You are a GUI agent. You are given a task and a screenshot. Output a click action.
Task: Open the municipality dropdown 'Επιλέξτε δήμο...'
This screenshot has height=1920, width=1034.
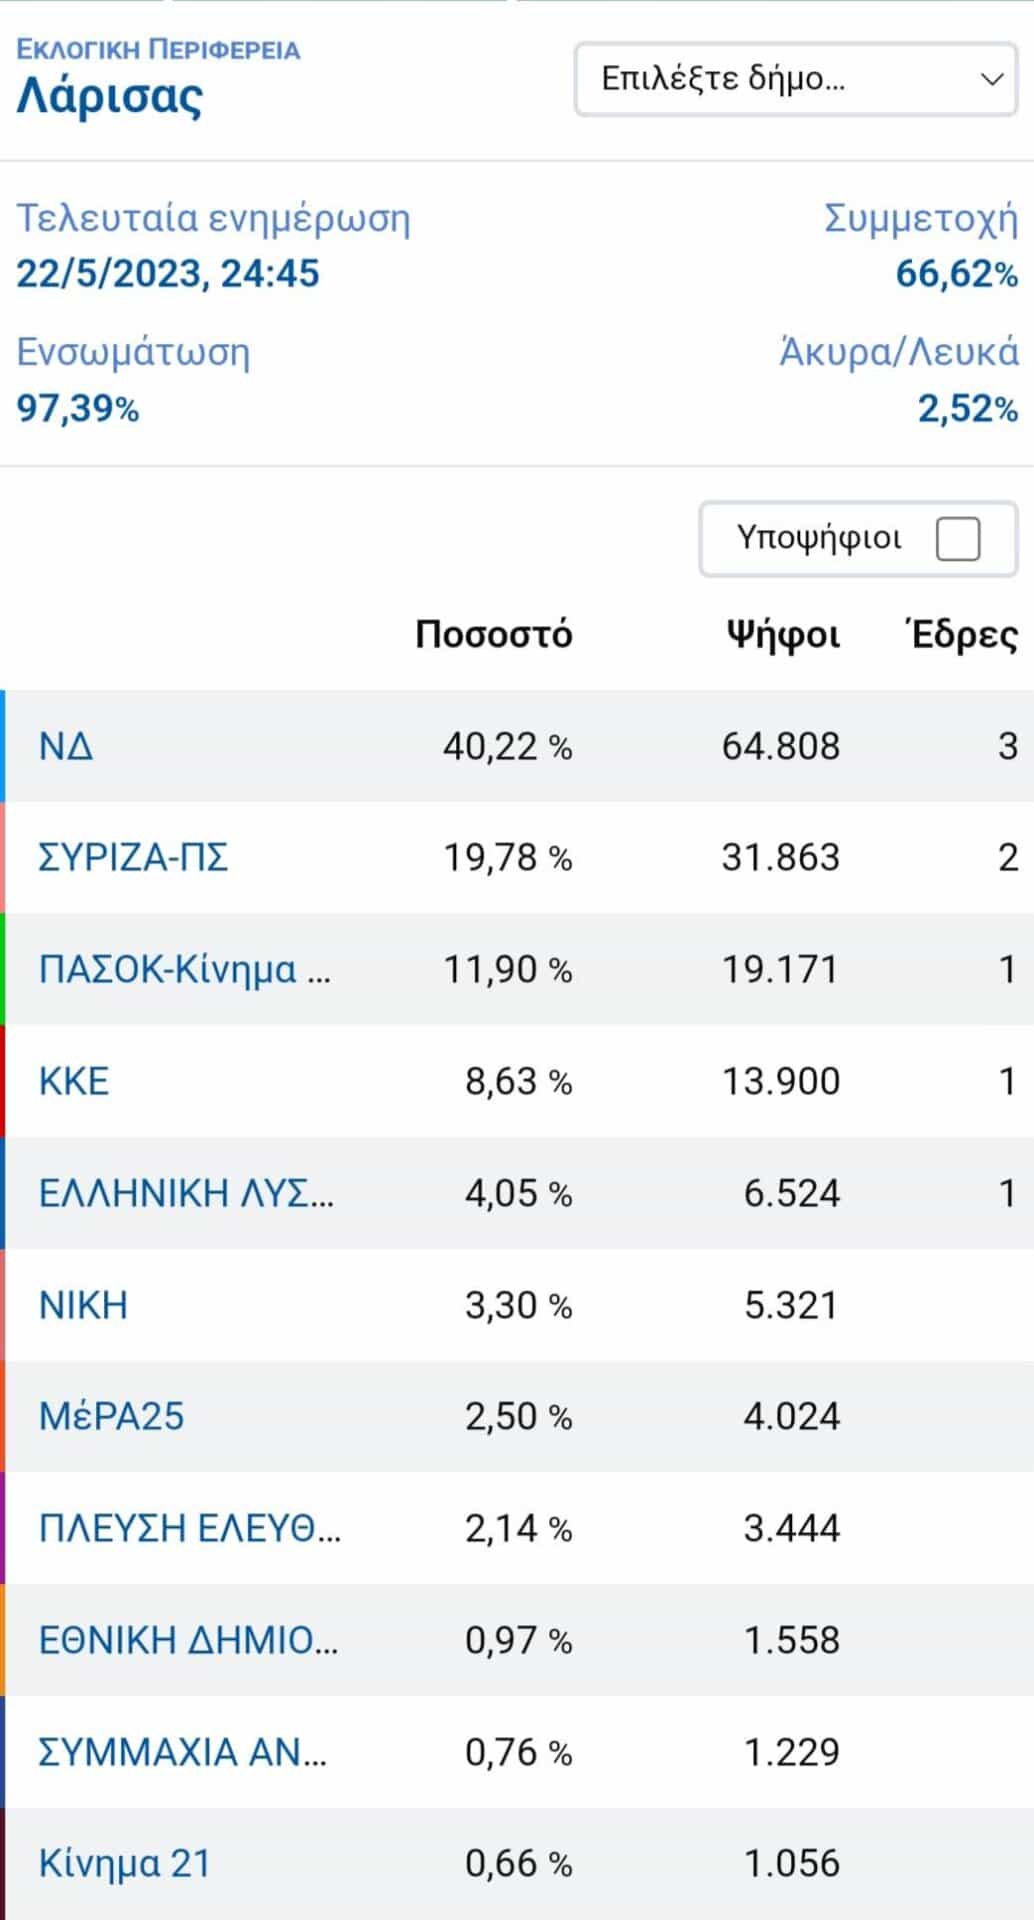click(796, 79)
